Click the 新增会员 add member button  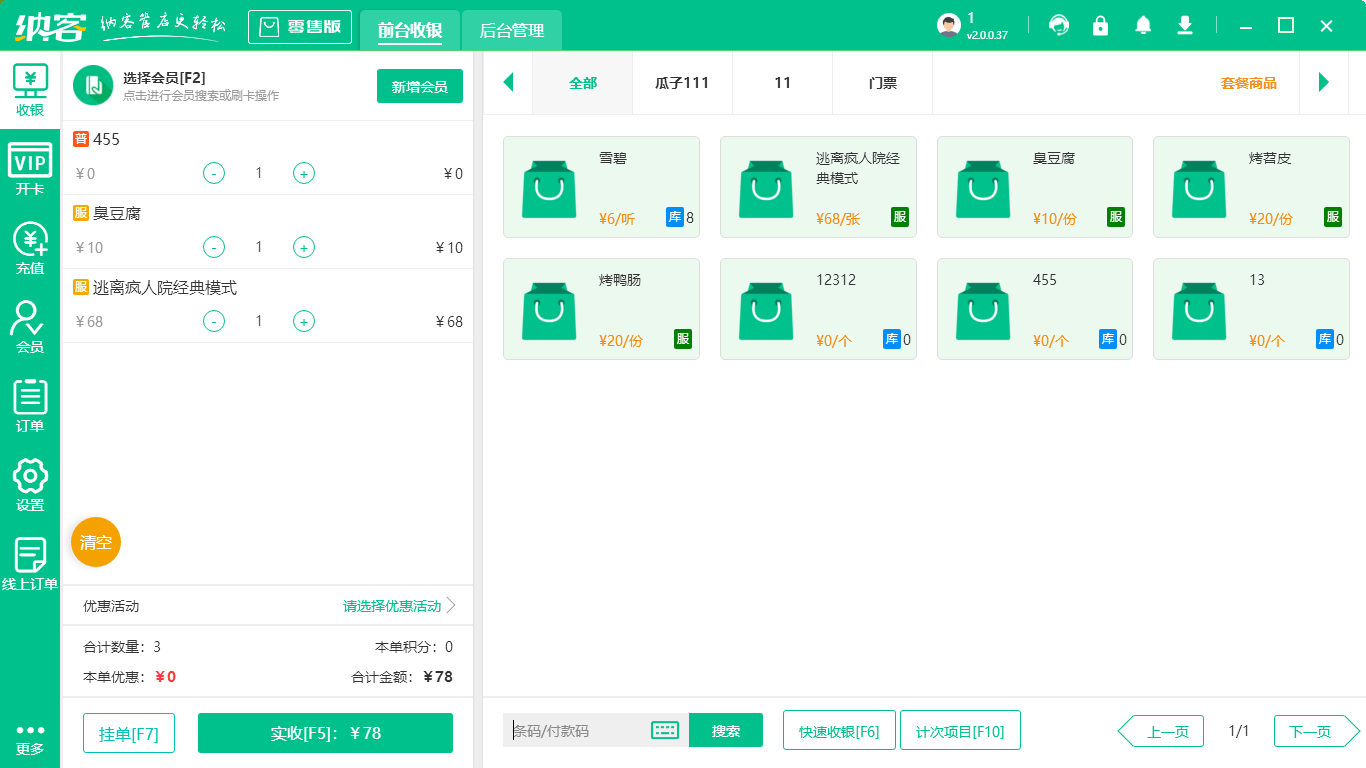click(419, 86)
